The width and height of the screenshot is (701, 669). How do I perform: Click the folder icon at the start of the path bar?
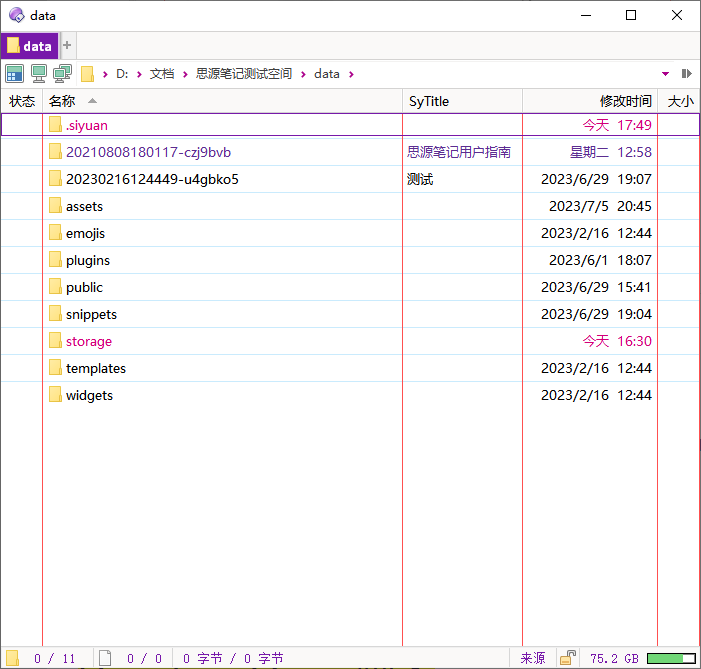[88, 74]
